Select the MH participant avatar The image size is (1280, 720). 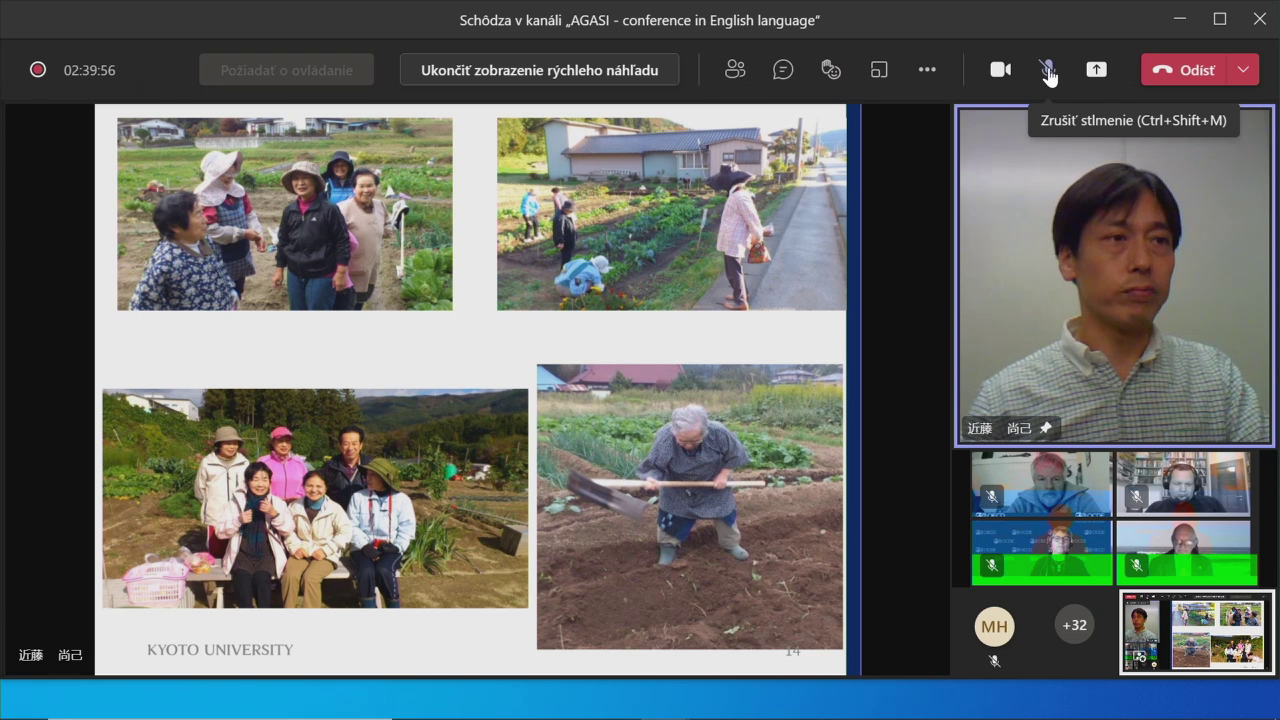pyautogui.click(x=994, y=626)
